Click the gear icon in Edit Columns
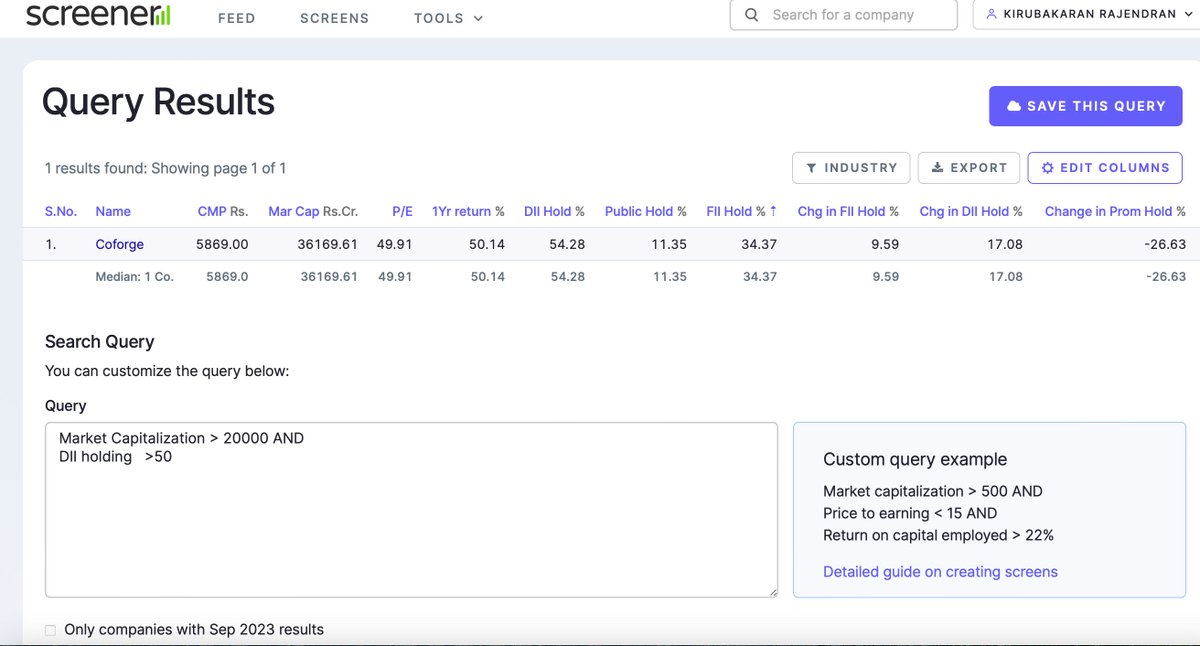The height and width of the screenshot is (646, 1200). [1047, 168]
